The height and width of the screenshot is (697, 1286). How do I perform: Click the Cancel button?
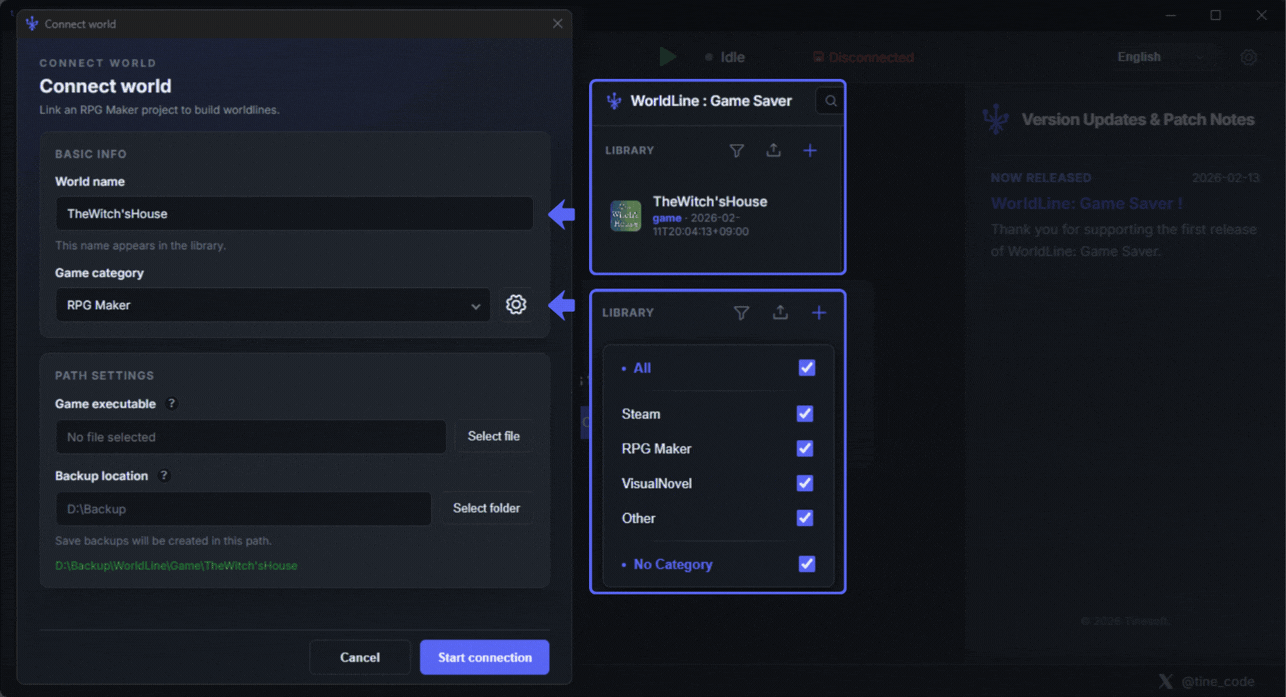(360, 657)
